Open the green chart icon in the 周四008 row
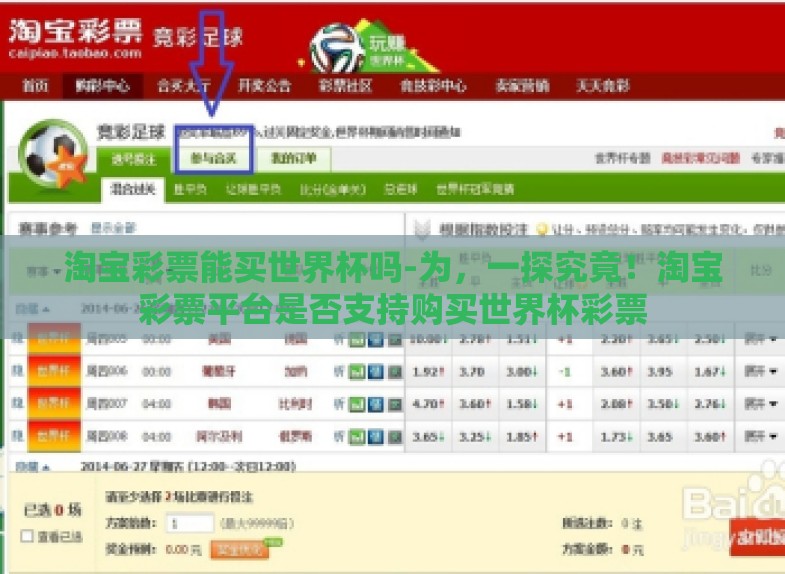The image size is (785, 574). [x=356, y=437]
